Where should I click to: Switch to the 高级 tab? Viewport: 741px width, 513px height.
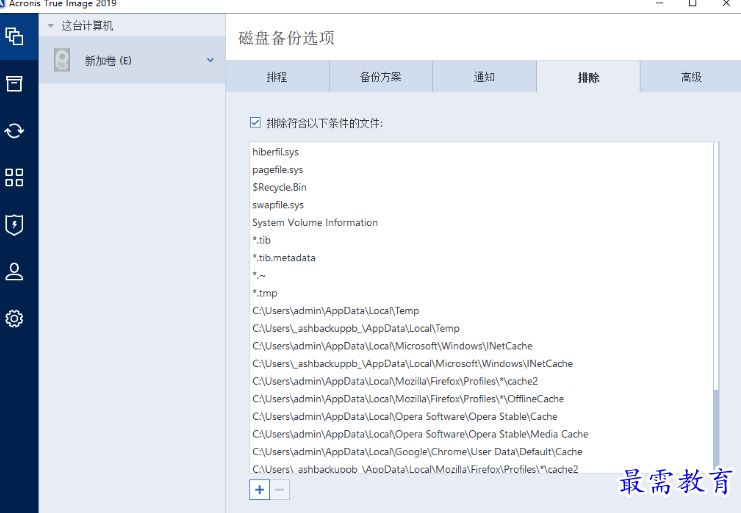coord(691,77)
